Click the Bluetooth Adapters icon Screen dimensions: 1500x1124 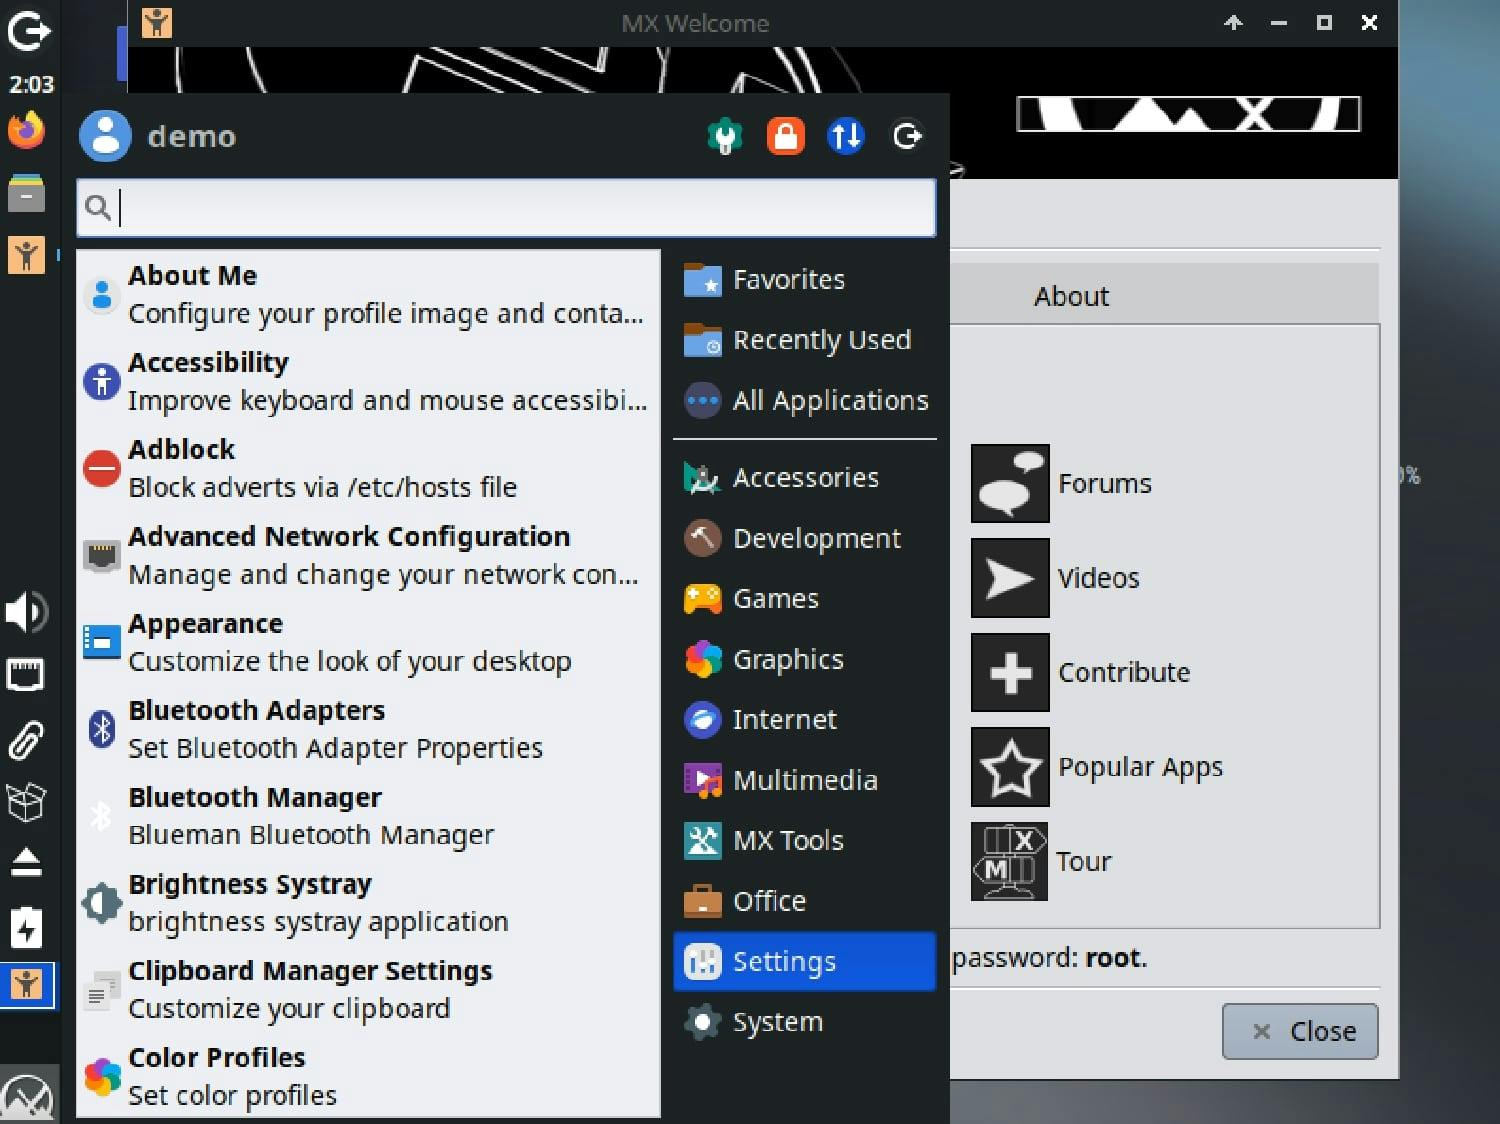click(x=102, y=729)
